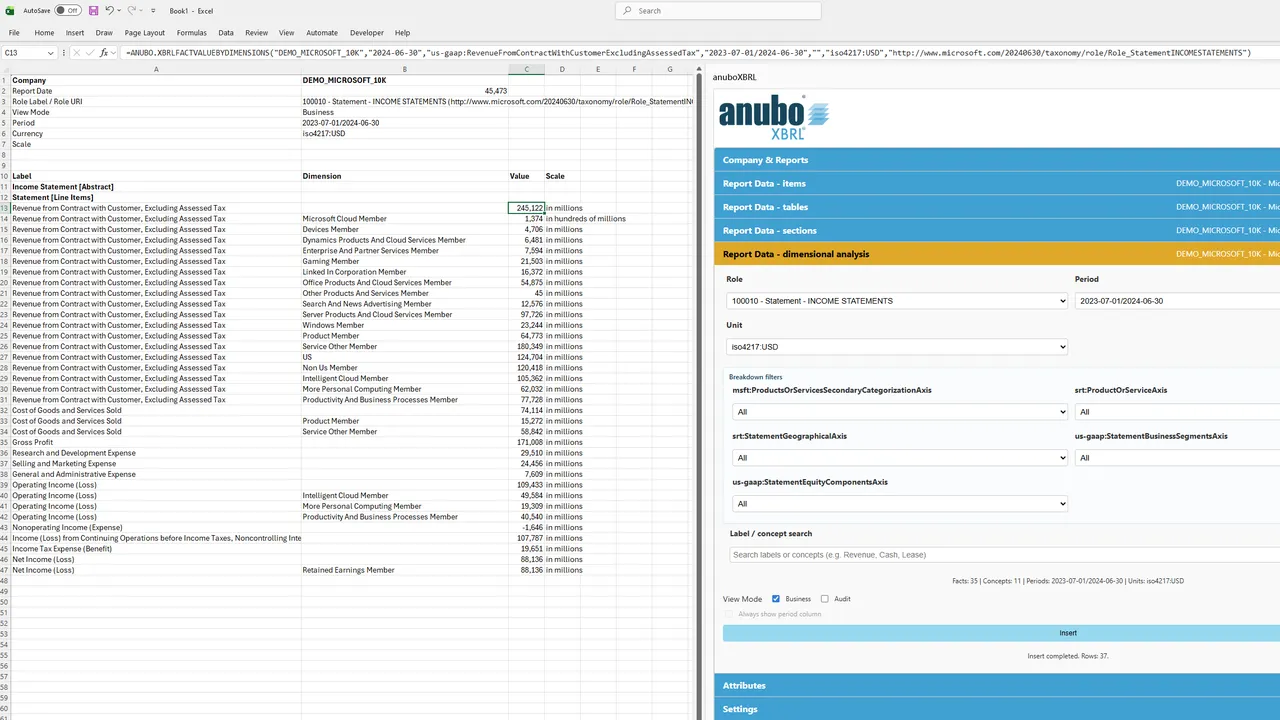Click the Save icon
The image size is (1280, 720).
[x=93, y=10]
